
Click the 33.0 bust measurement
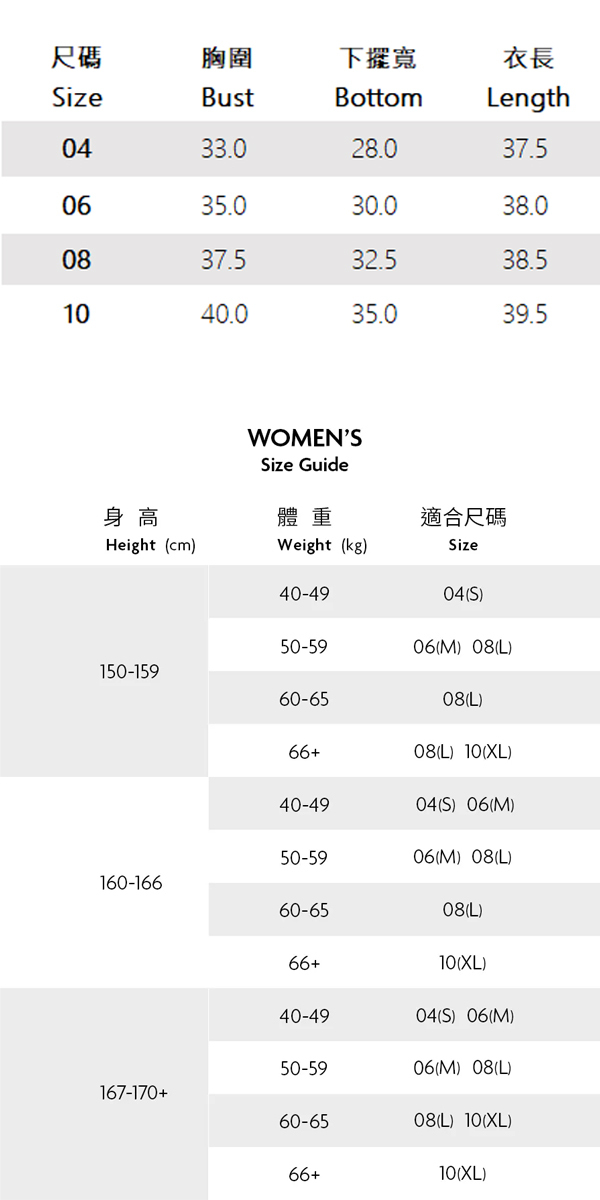coord(224,149)
